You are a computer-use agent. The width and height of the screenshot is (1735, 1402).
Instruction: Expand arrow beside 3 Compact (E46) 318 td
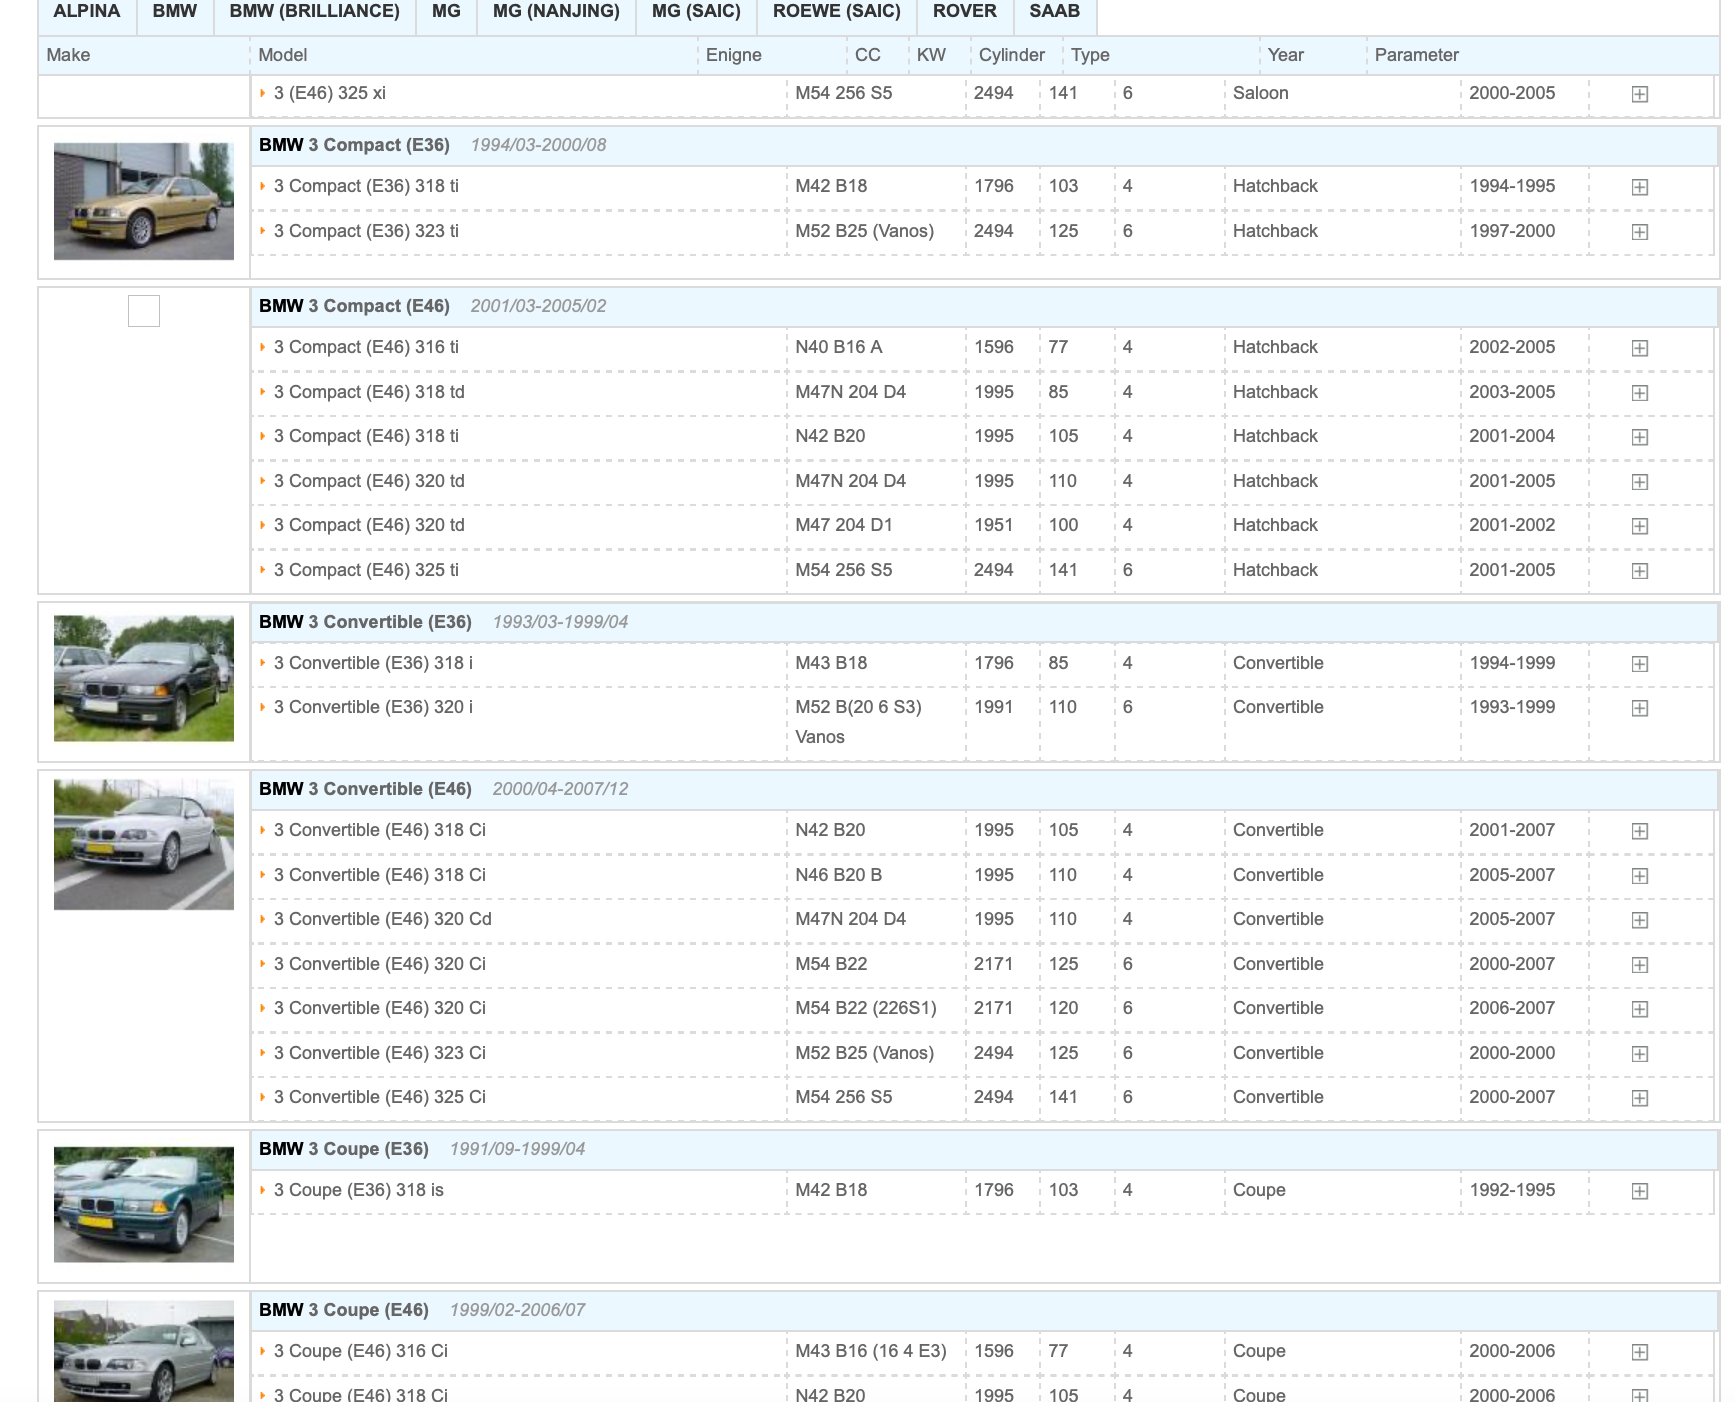[x=262, y=392]
